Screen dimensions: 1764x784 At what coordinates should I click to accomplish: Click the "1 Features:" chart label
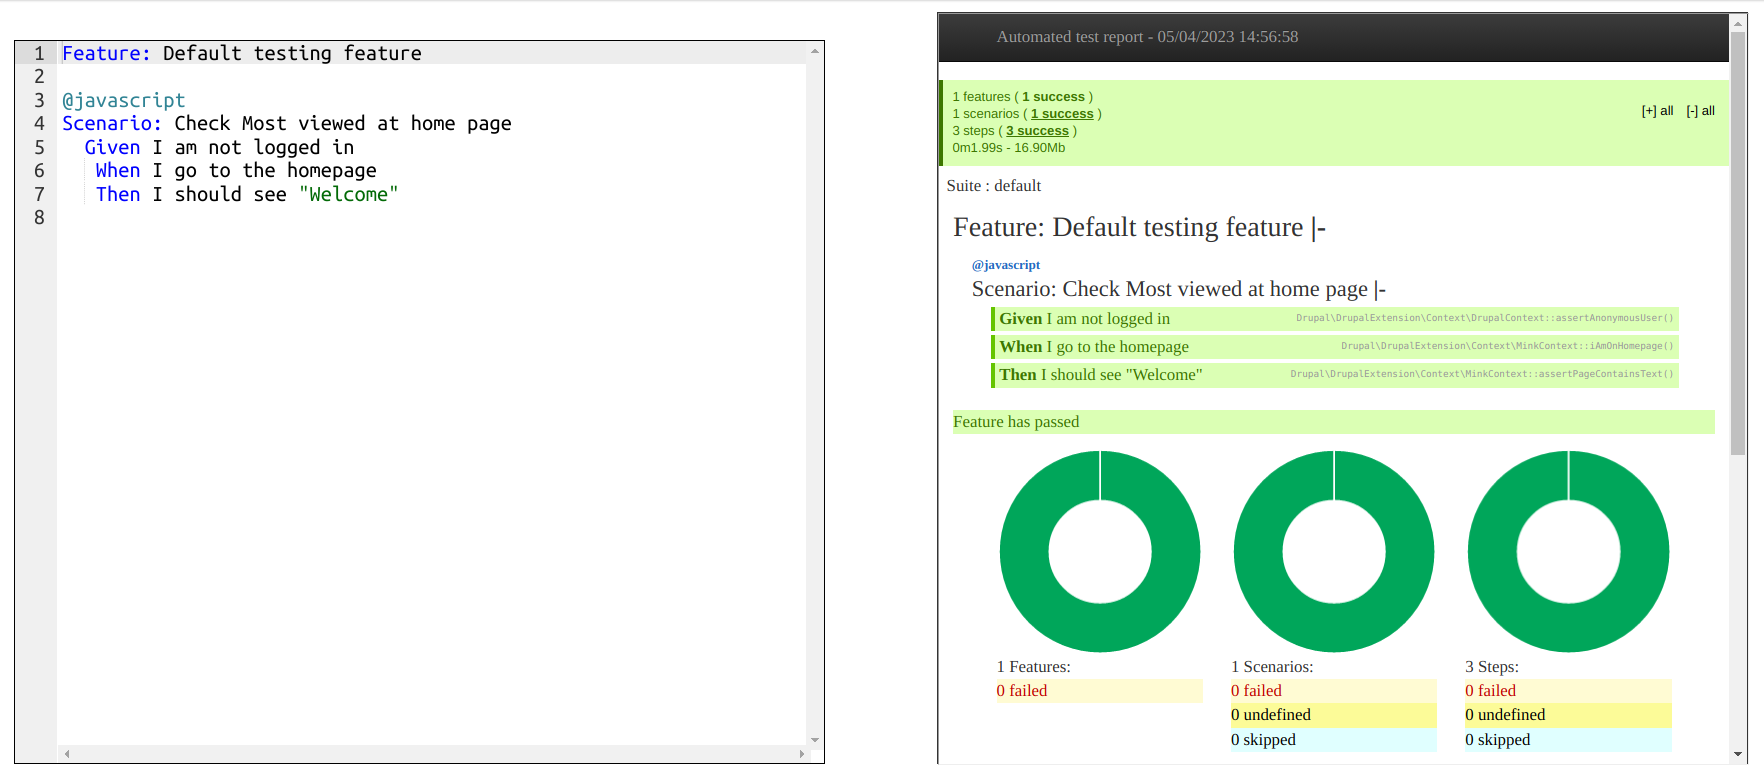coord(1033,667)
